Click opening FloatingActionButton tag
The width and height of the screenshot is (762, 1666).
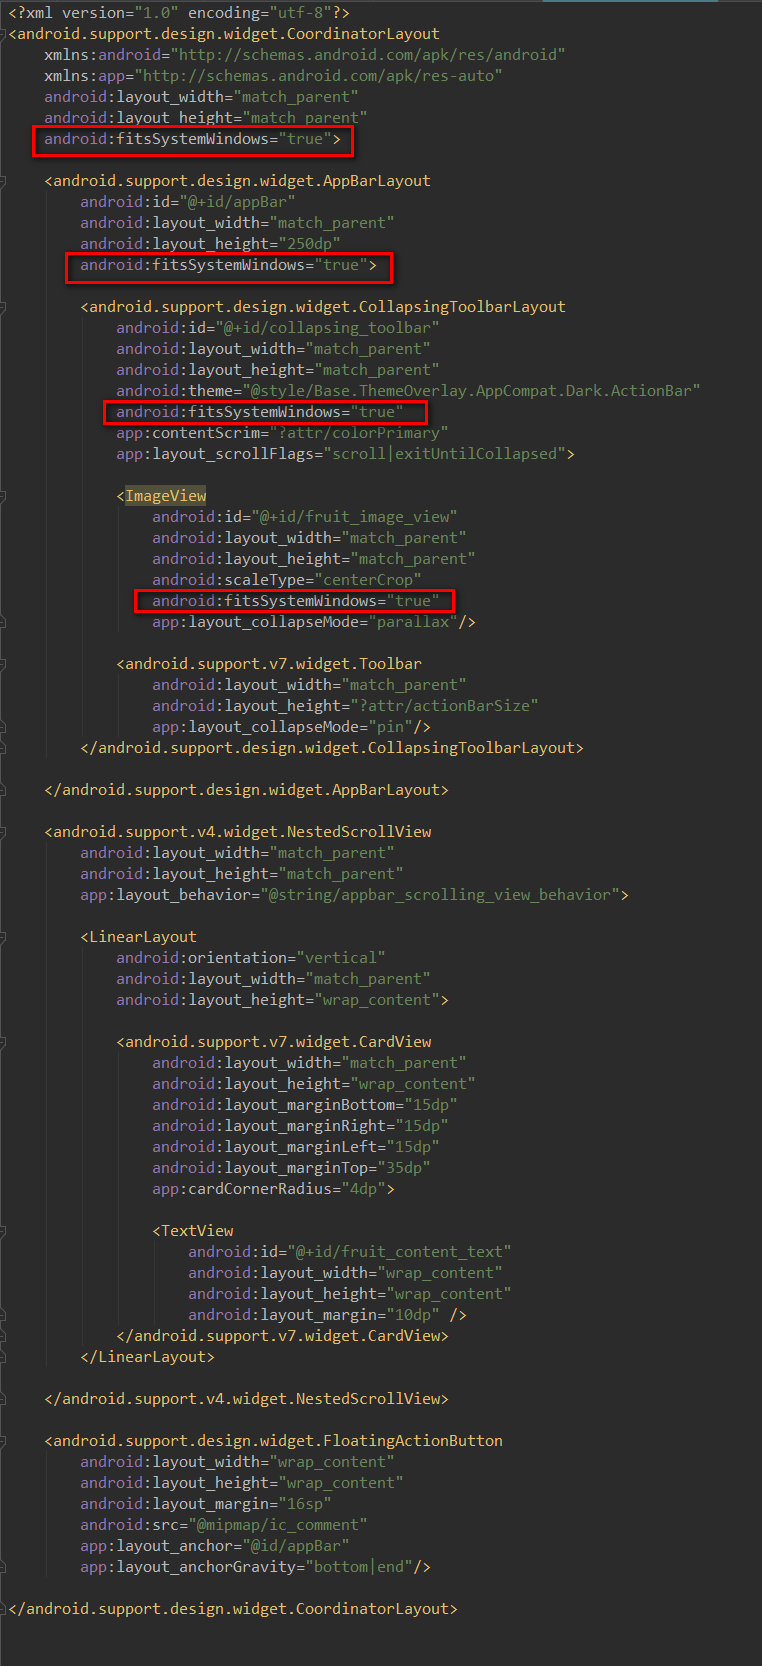click(x=273, y=1441)
